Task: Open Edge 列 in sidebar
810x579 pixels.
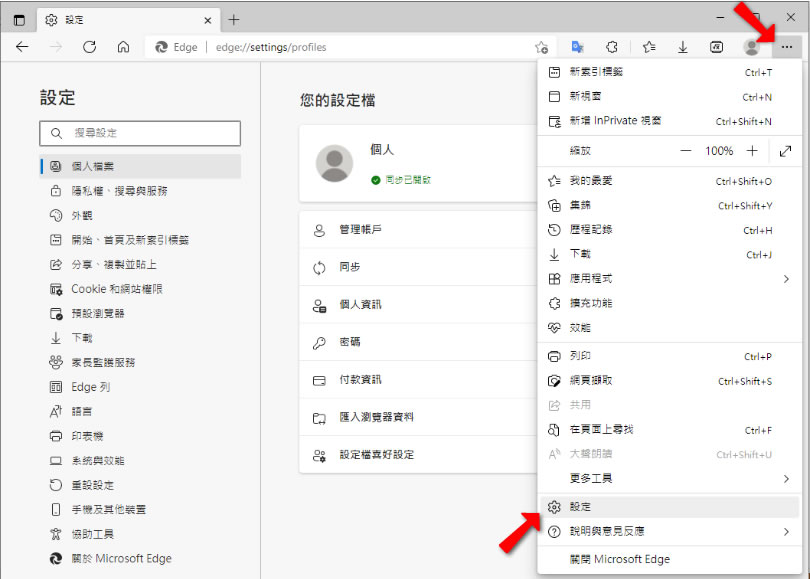Action: click(140, 387)
